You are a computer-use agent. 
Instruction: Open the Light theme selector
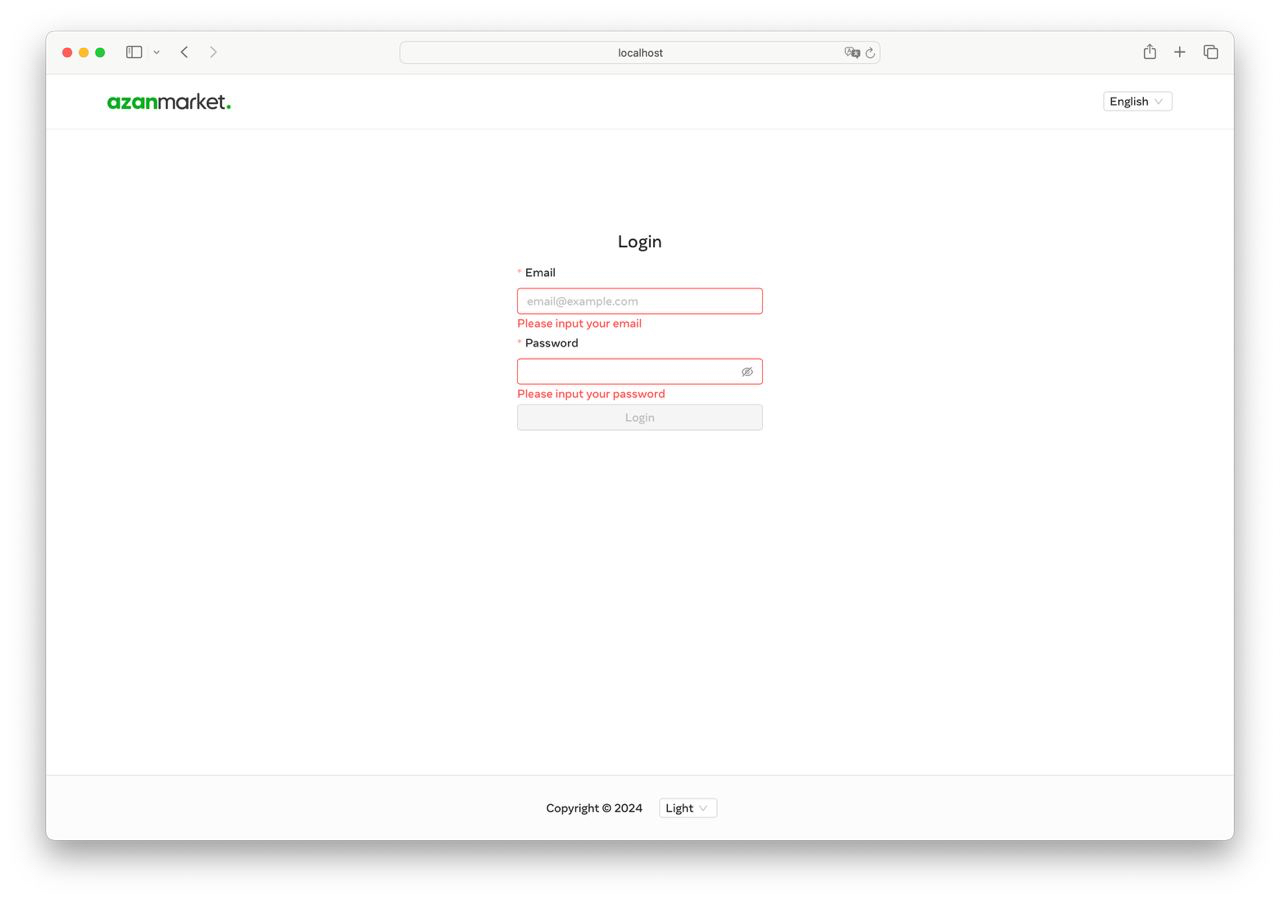pos(687,808)
